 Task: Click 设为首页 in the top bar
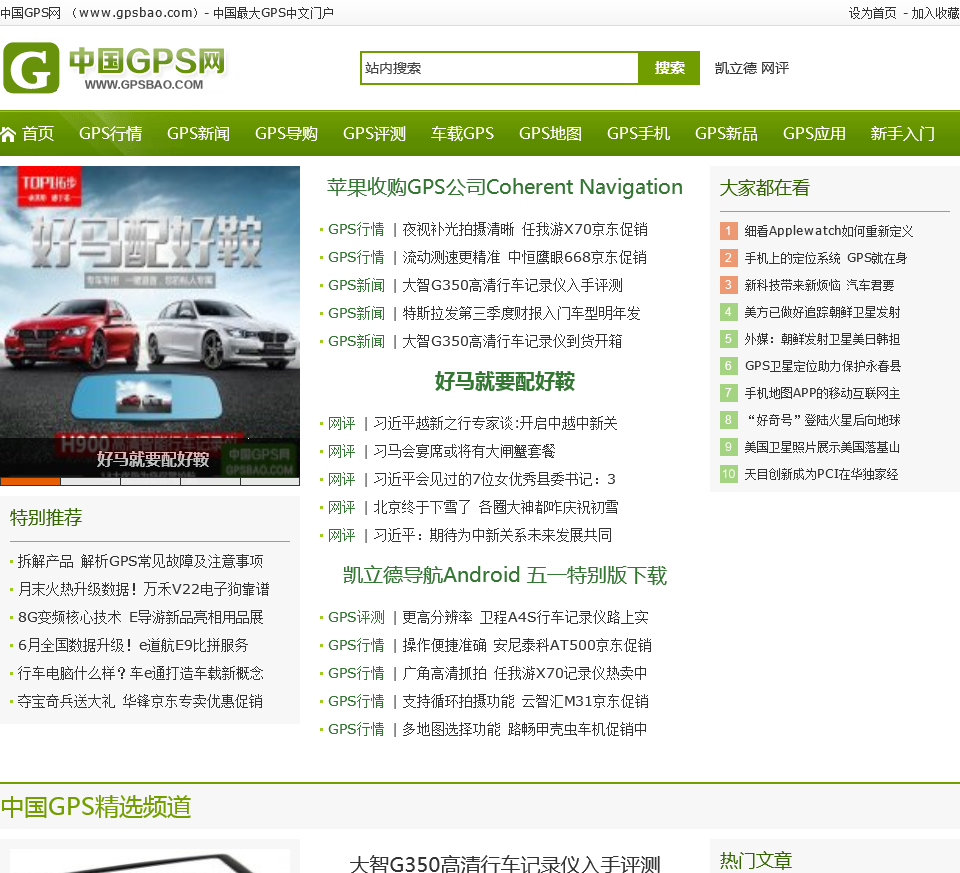click(x=872, y=13)
